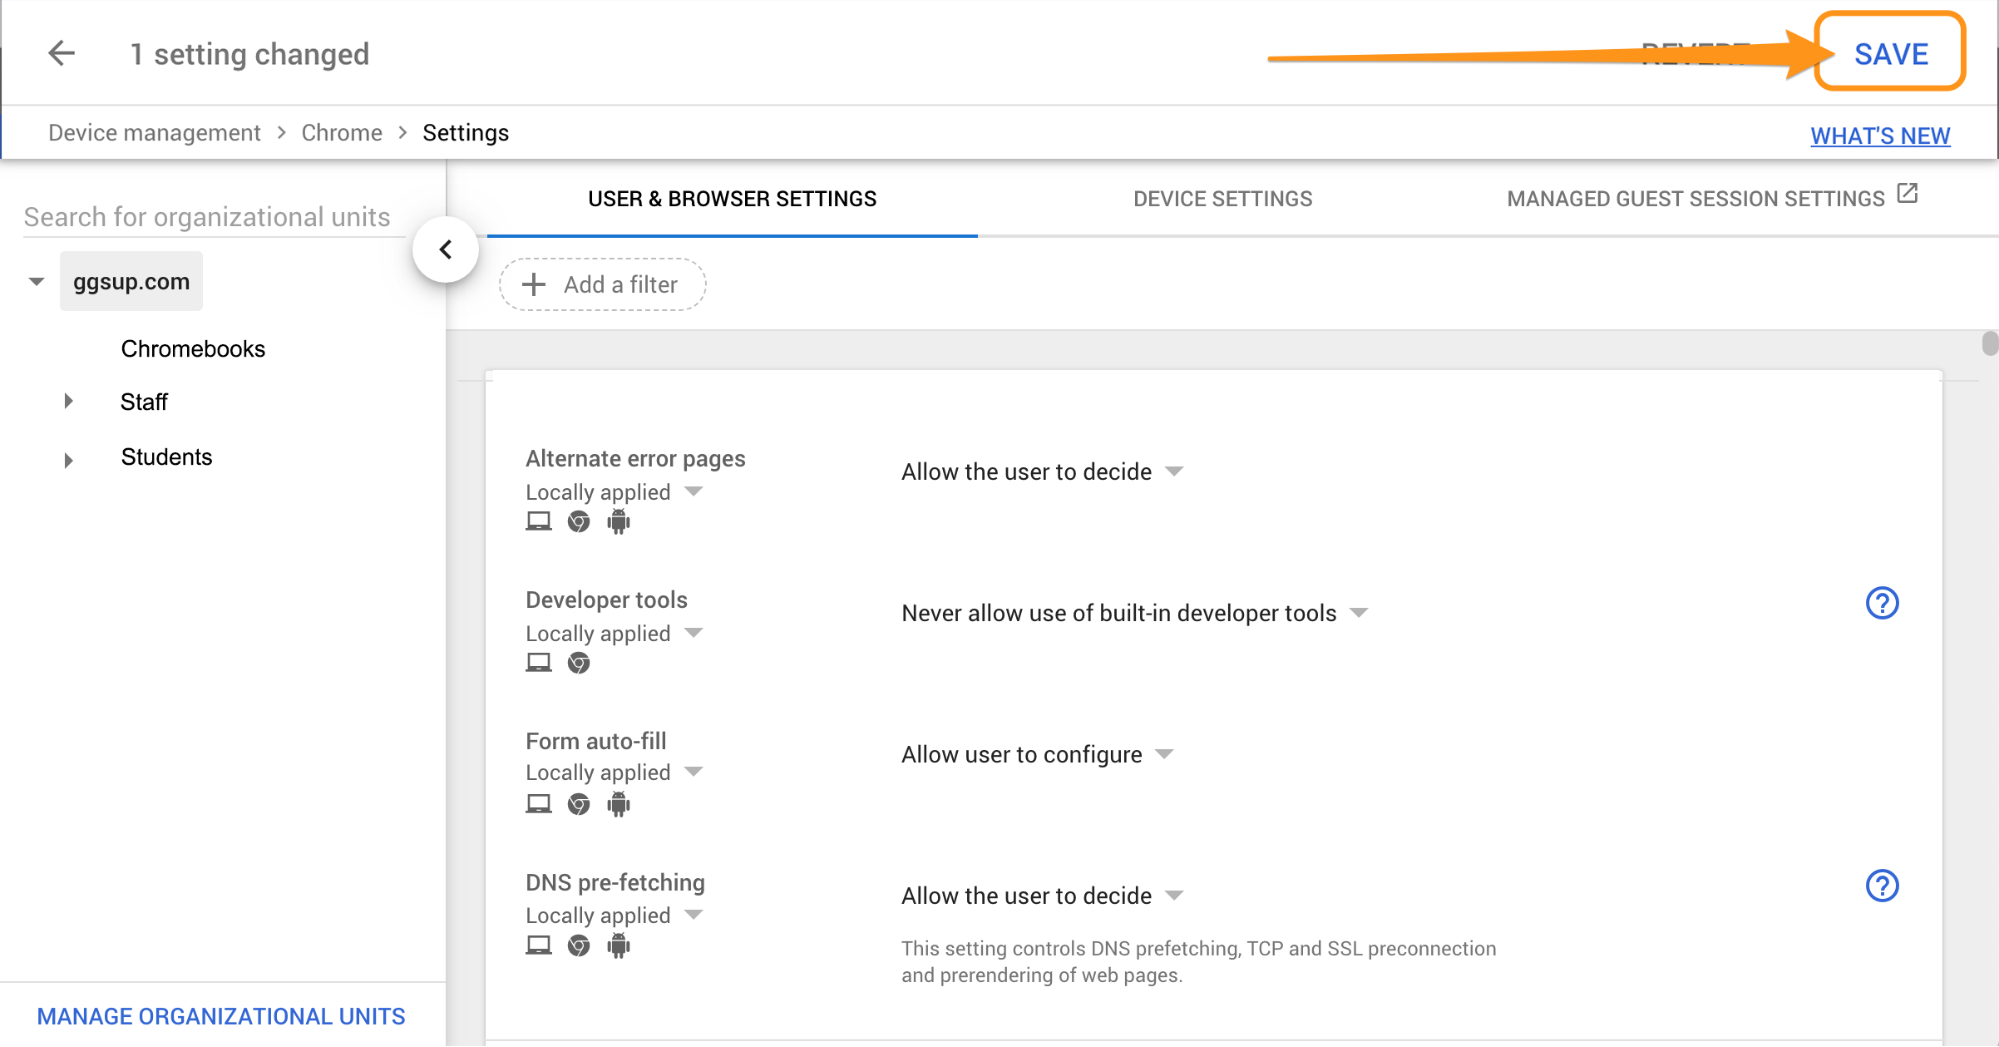Open the What's New link
The width and height of the screenshot is (1999, 1047).
(1879, 136)
